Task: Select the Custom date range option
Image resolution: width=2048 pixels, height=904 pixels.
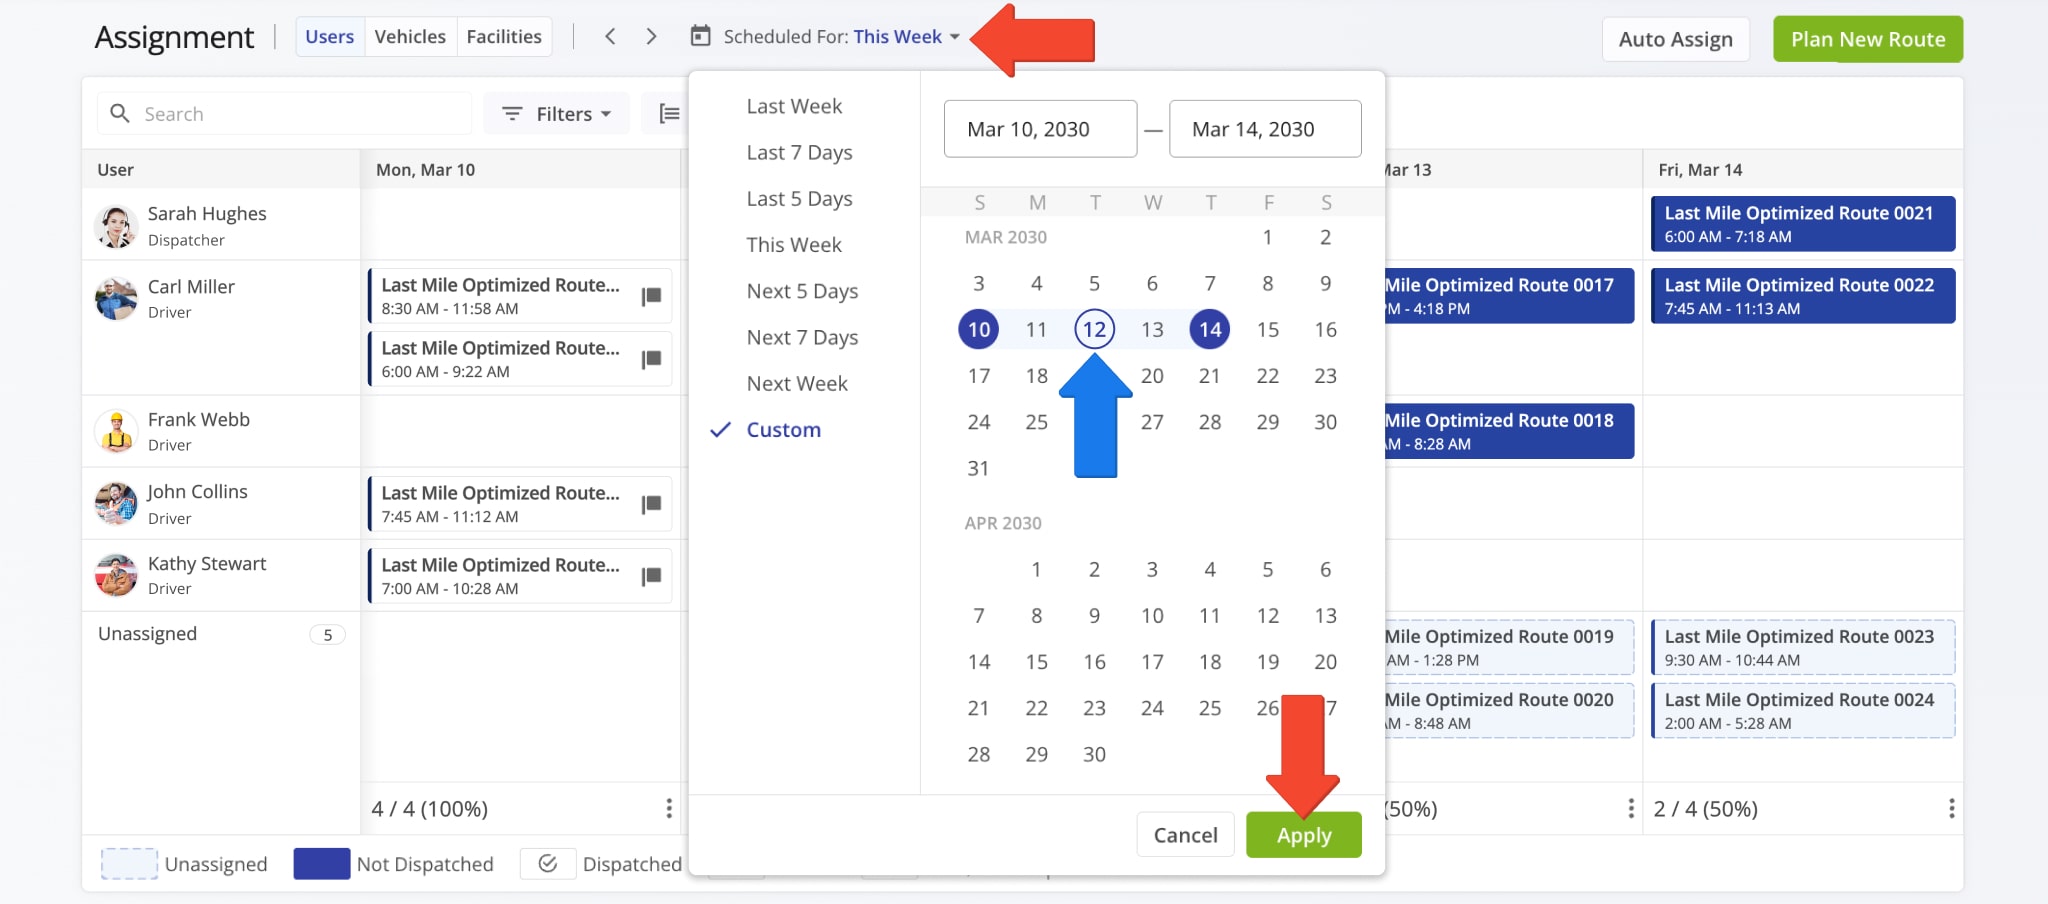Action: (783, 429)
